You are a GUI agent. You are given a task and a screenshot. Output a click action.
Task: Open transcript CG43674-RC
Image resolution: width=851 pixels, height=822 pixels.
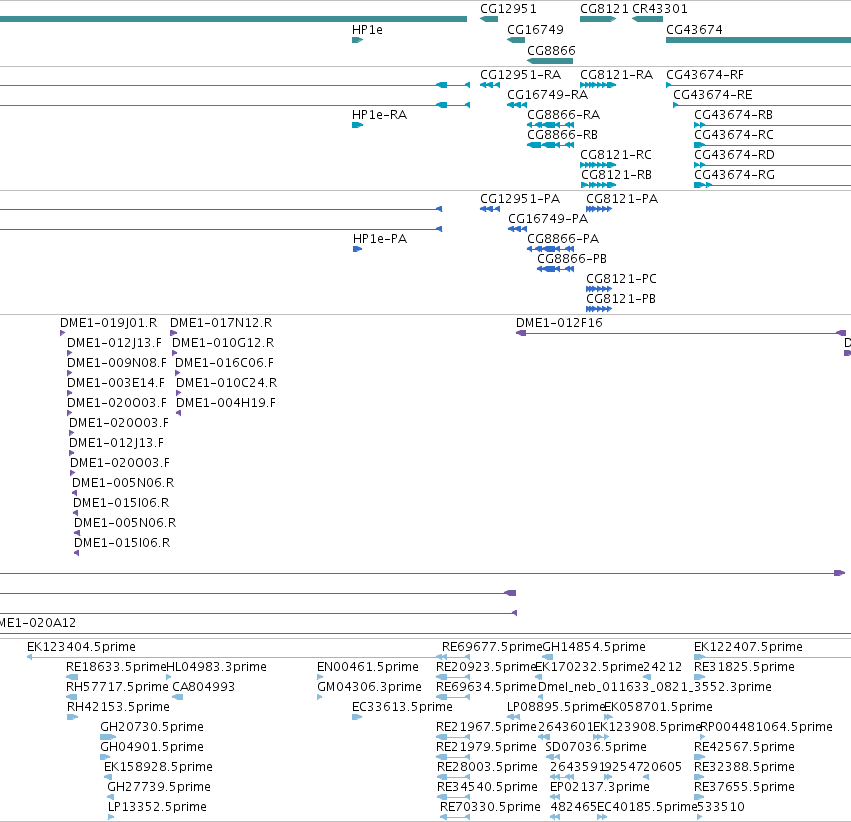coord(734,135)
